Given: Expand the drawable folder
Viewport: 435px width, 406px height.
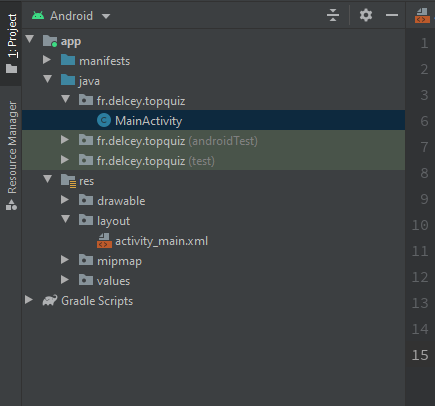Looking at the screenshot, I should (65, 200).
